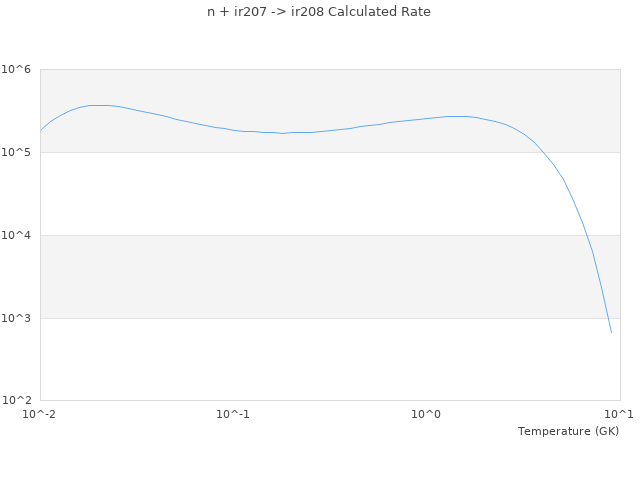Image resolution: width=640 pixels, height=480 pixels.
Task: Click the 10^-2 x-axis tick label
Action: (40, 415)
